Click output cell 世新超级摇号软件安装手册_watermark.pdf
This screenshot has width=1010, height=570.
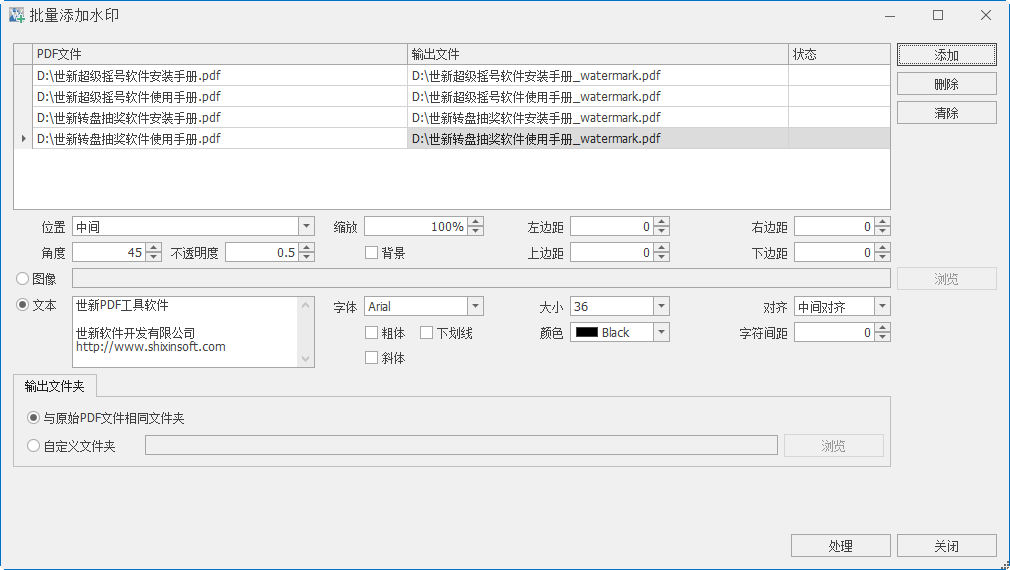coord(598,75)
